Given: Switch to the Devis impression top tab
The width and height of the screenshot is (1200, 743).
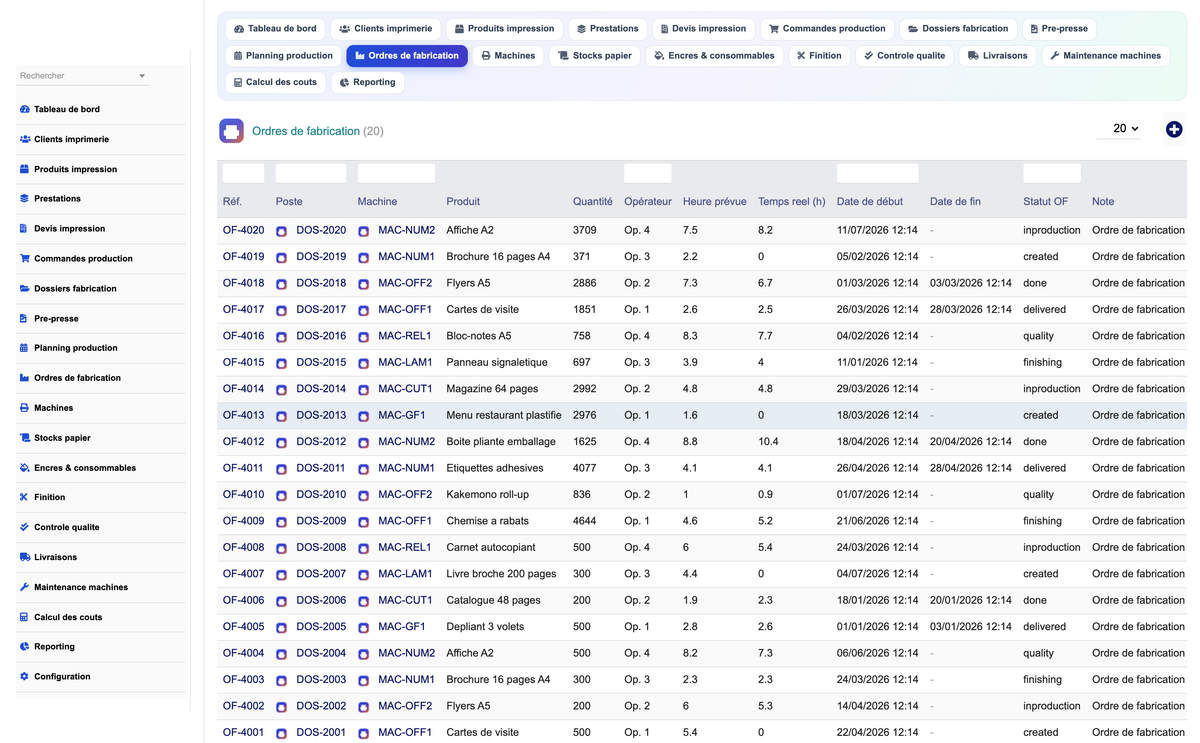Looking at the screenshot, I should pyautogui.click(x=703, y=29).
